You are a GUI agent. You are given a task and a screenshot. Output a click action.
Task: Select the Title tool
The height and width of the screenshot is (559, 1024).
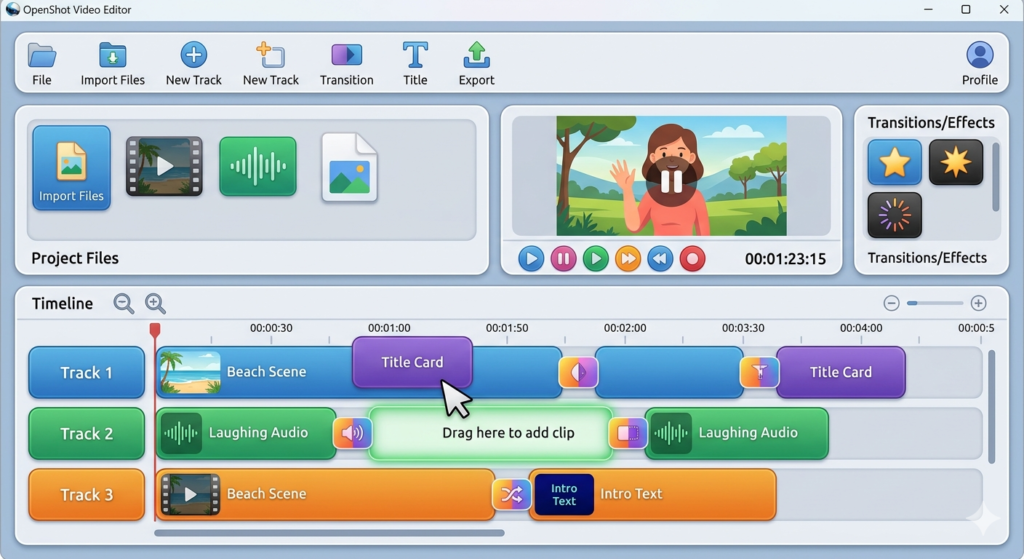coord(415,64)
